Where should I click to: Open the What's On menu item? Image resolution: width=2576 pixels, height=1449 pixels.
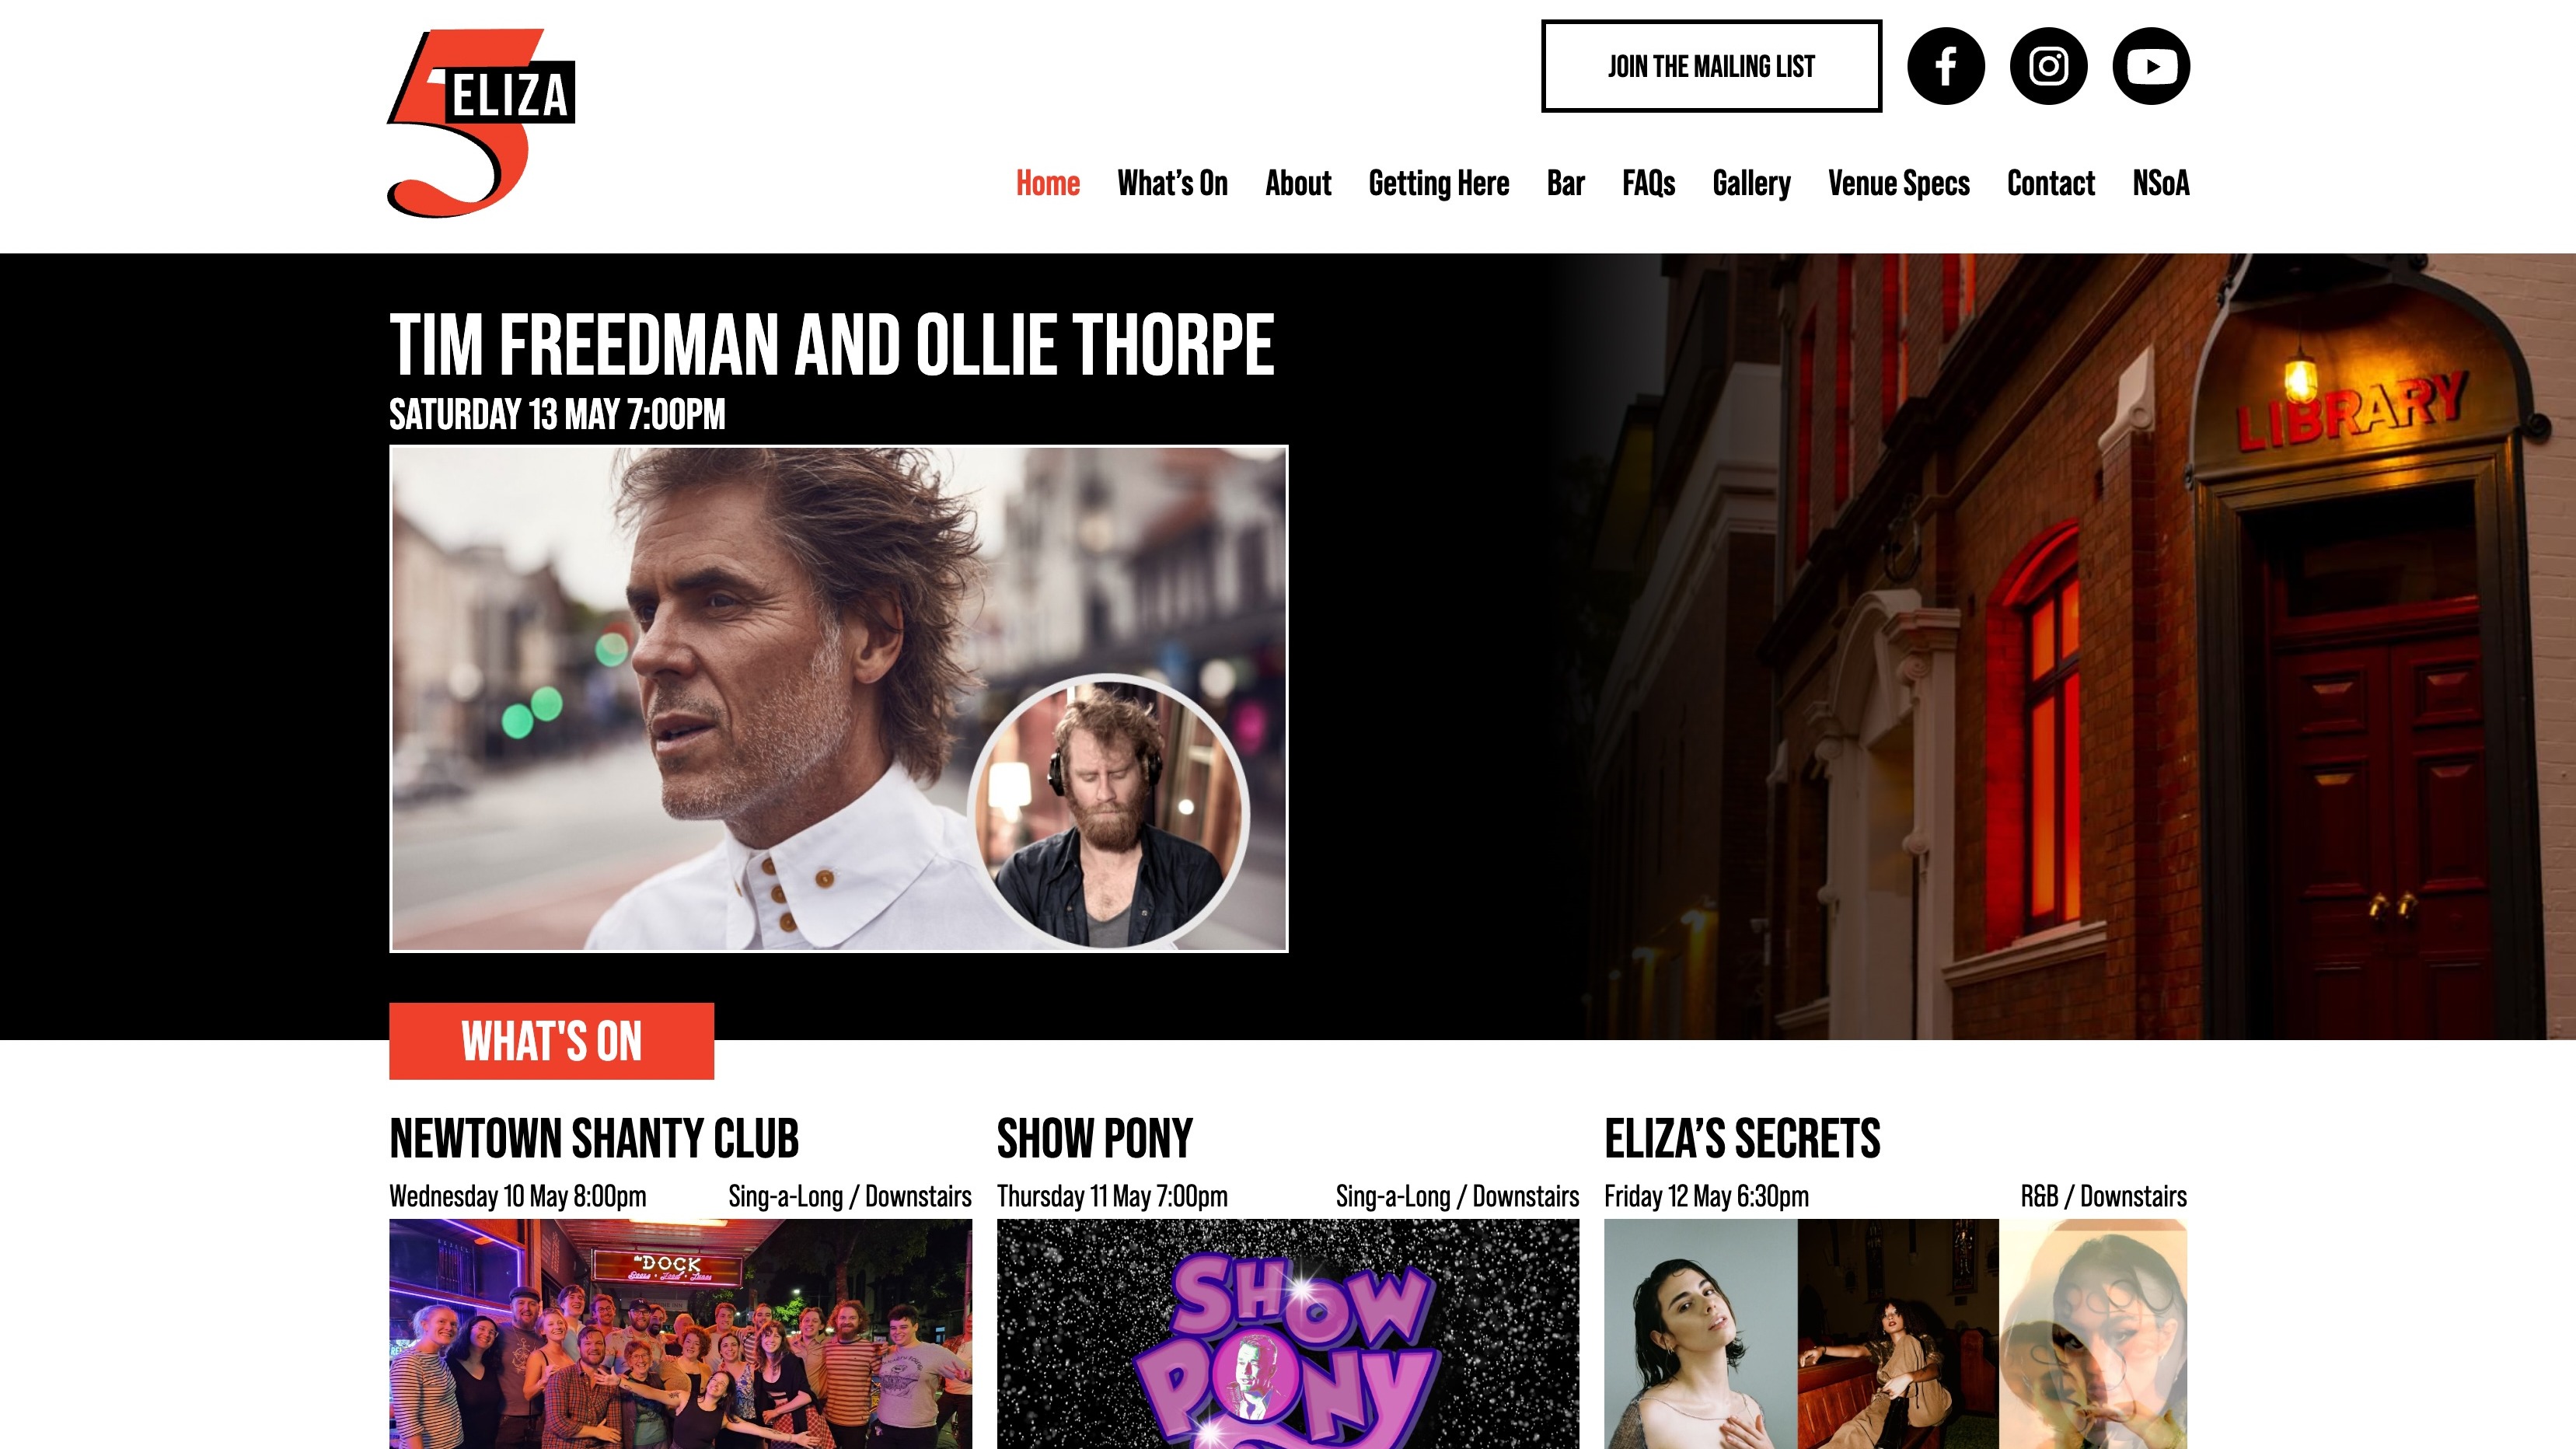pos(1172,183)
